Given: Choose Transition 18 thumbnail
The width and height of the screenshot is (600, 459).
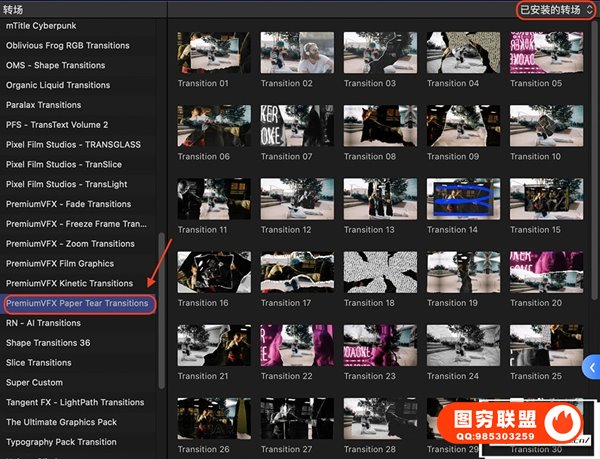Looking at the screenshot, I should [x=380, y=272].
